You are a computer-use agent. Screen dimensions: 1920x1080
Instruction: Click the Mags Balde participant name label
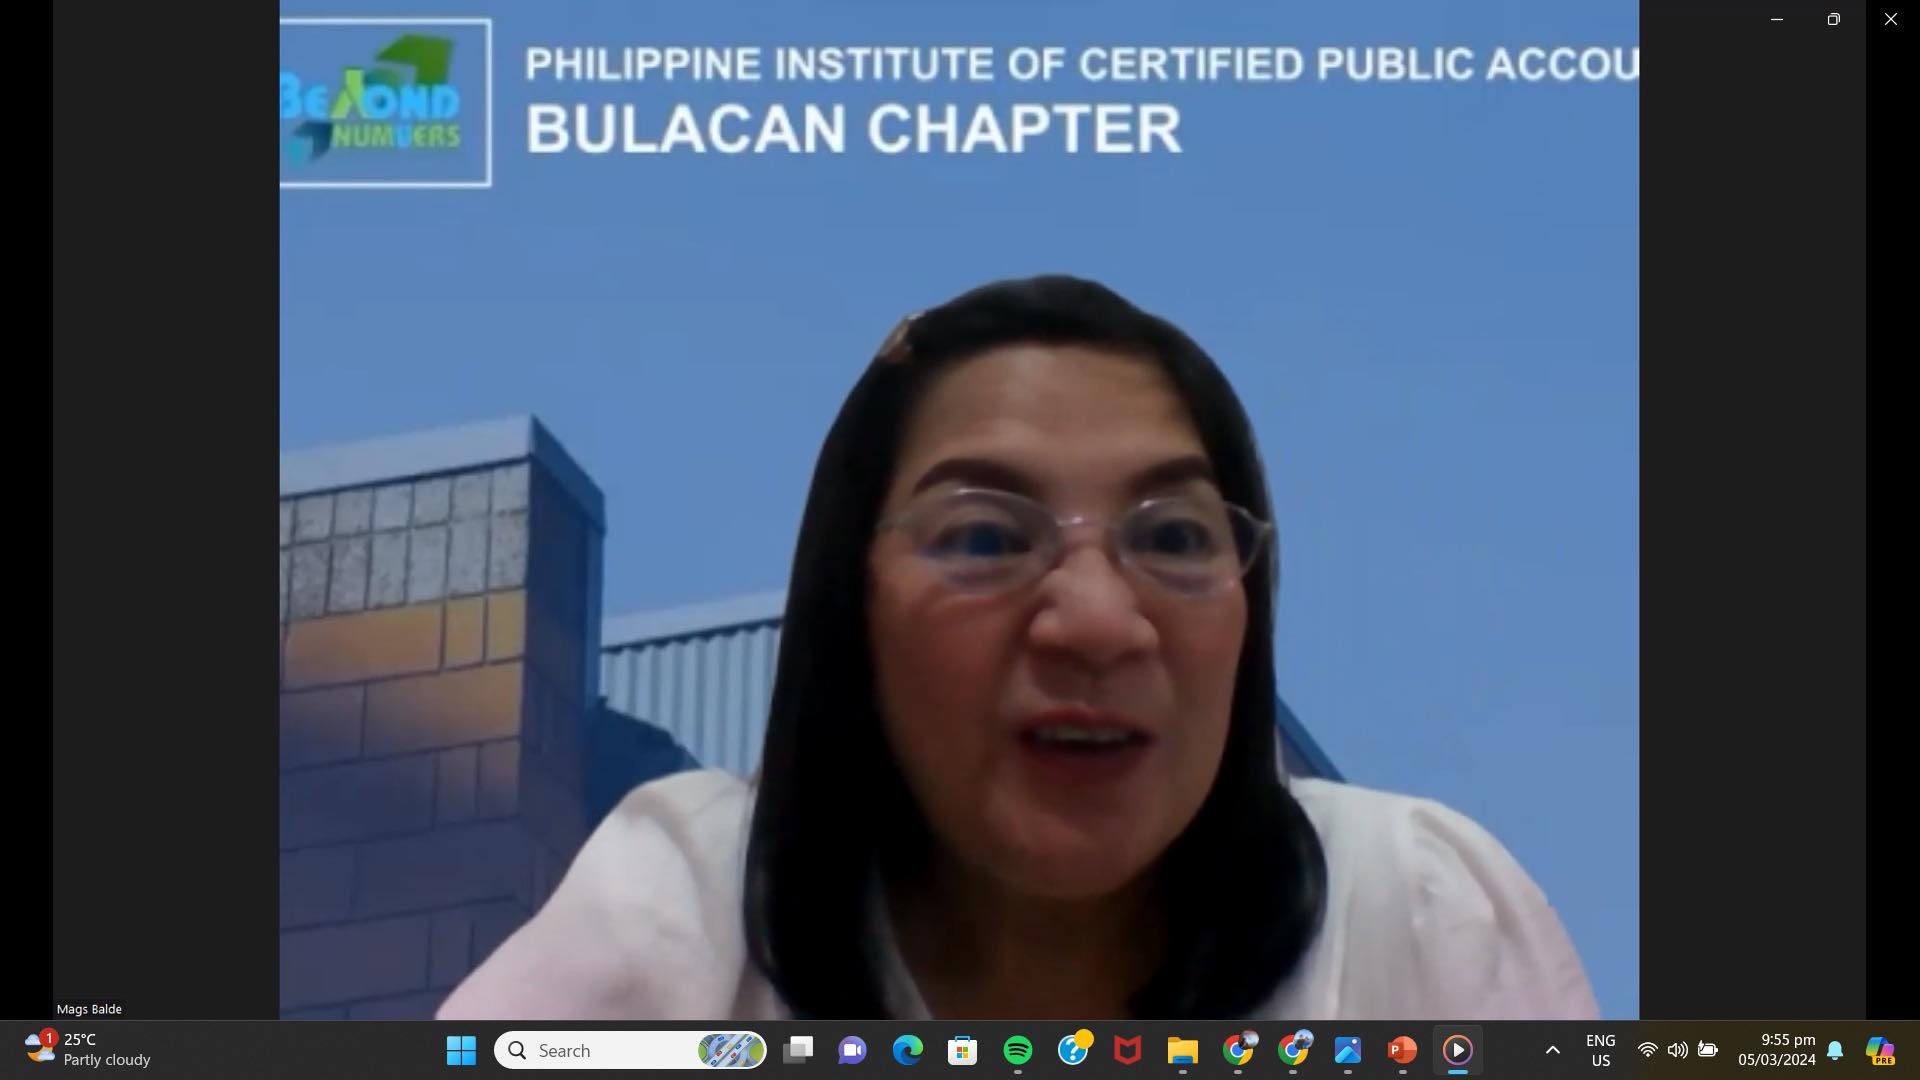(89, 1009)
